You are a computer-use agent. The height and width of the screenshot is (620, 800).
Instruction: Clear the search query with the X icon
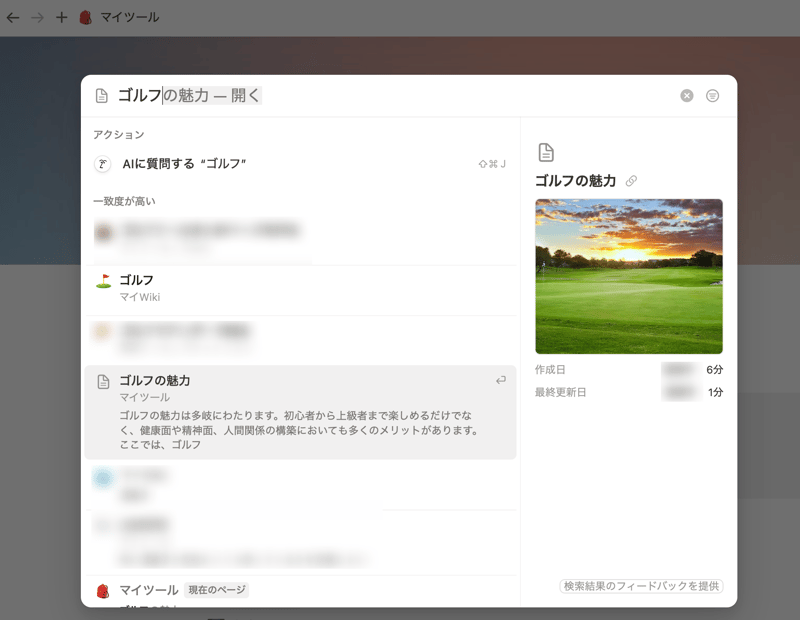686,95
